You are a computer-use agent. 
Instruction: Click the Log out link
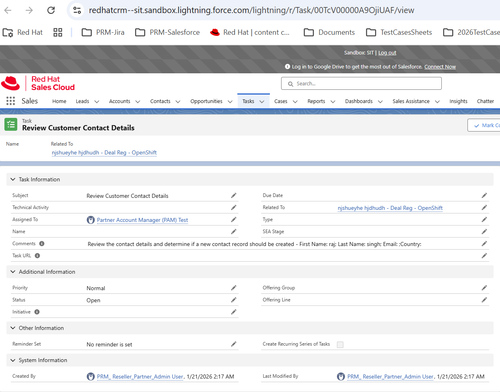pos(387,53)
